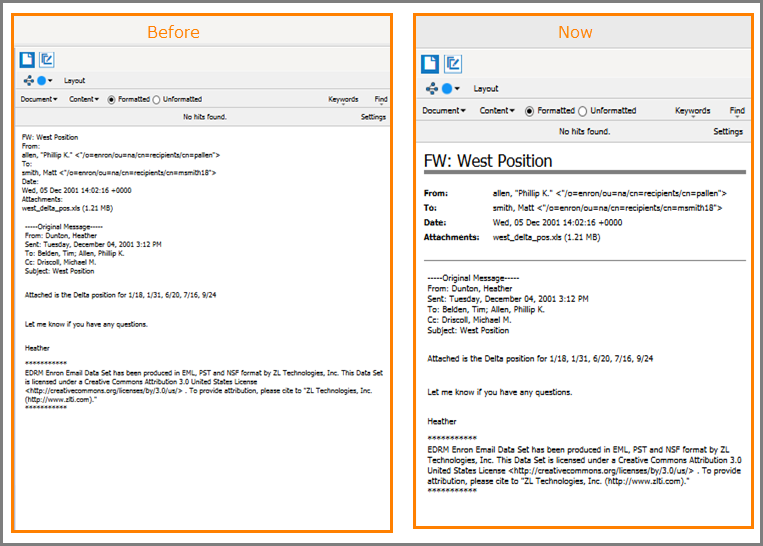Open the Content menu in Now panel
The image size is (763, 546).
(497, 110)
